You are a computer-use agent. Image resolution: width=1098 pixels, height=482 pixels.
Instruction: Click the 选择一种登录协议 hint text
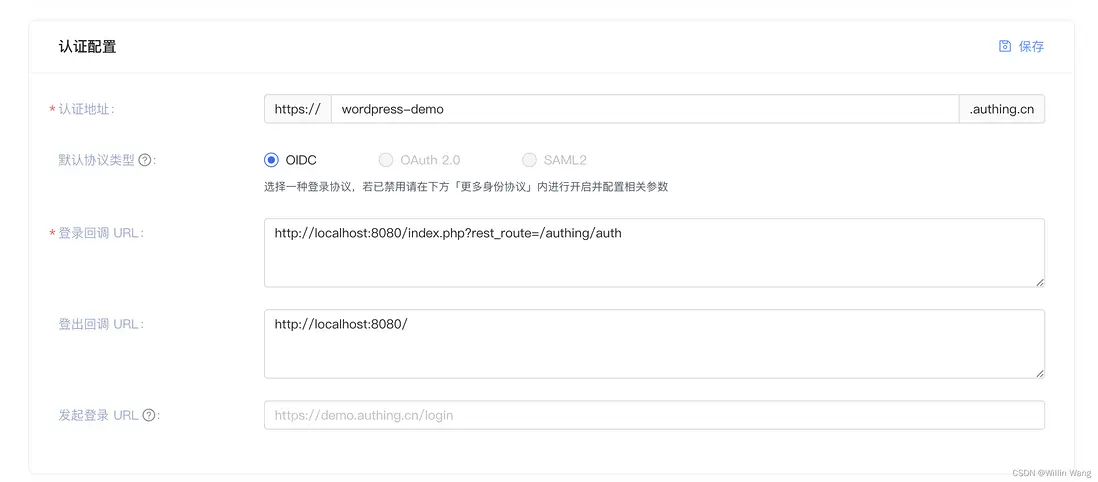click(x=466, y=187)
